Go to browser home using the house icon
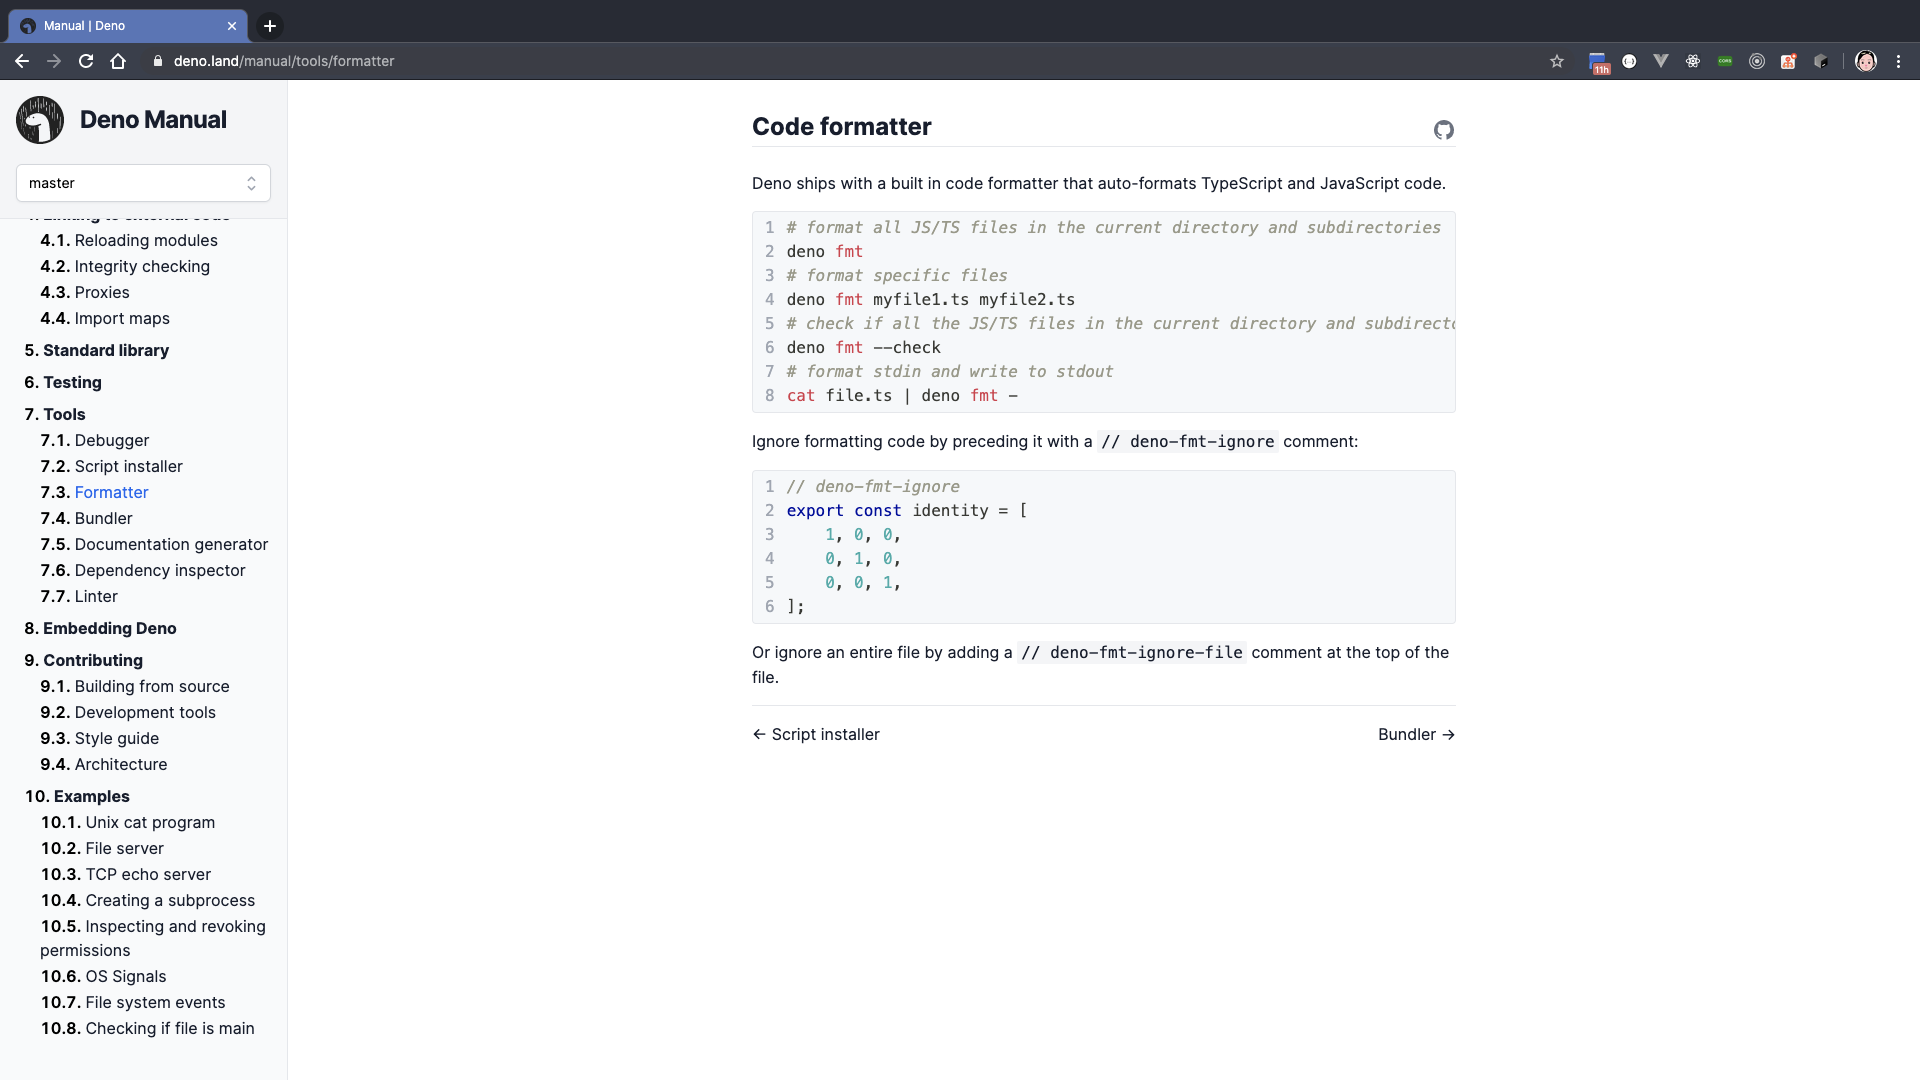Viewport: 1920px width, 1080px height. click(x=118, y=61)
